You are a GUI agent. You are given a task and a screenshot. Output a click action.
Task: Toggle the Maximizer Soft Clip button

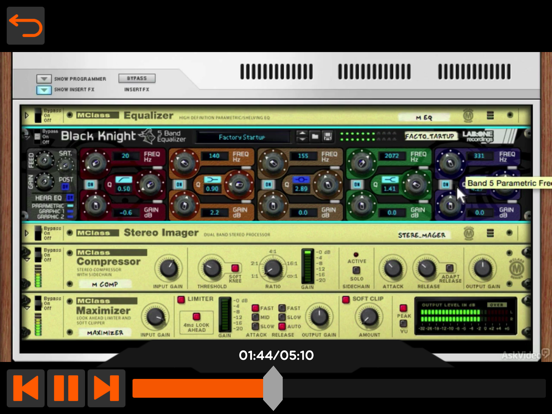pos(346,299)
